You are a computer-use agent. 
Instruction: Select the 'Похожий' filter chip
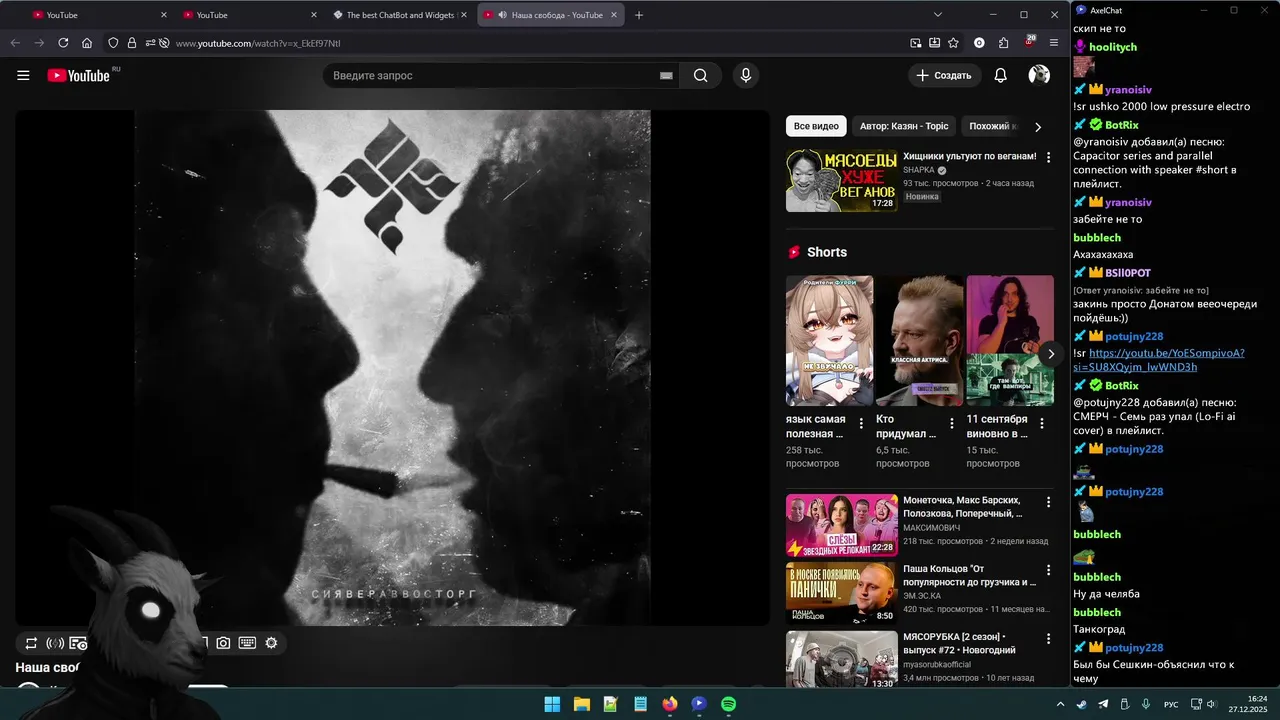pos(992,127)
